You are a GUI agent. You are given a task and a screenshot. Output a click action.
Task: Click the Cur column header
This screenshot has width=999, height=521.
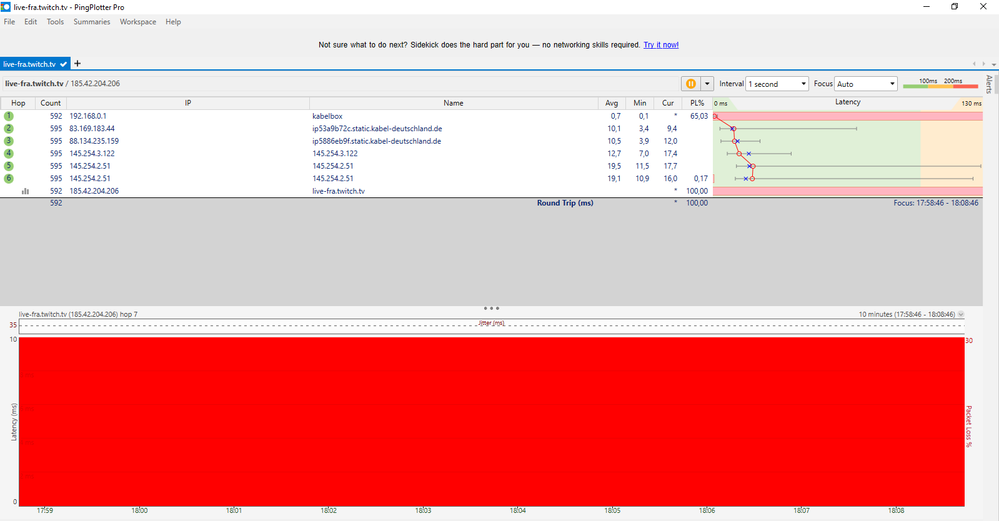[x=668, y=103]
